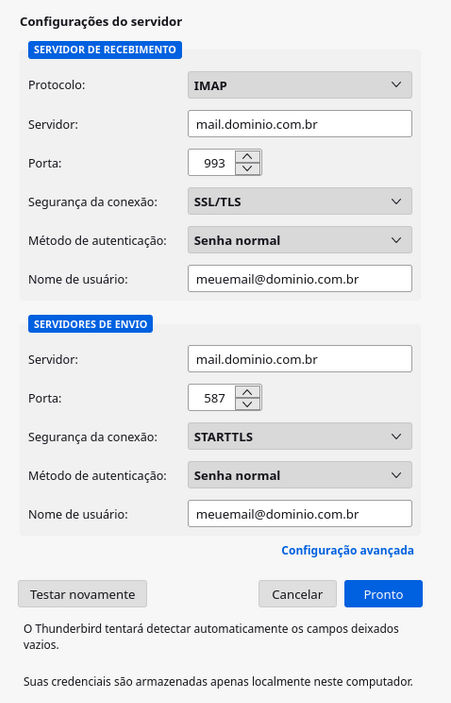Select the Servidor de Recebimento section label
The width and height of the screenshot is (451, 703).
tap(105, 50)
